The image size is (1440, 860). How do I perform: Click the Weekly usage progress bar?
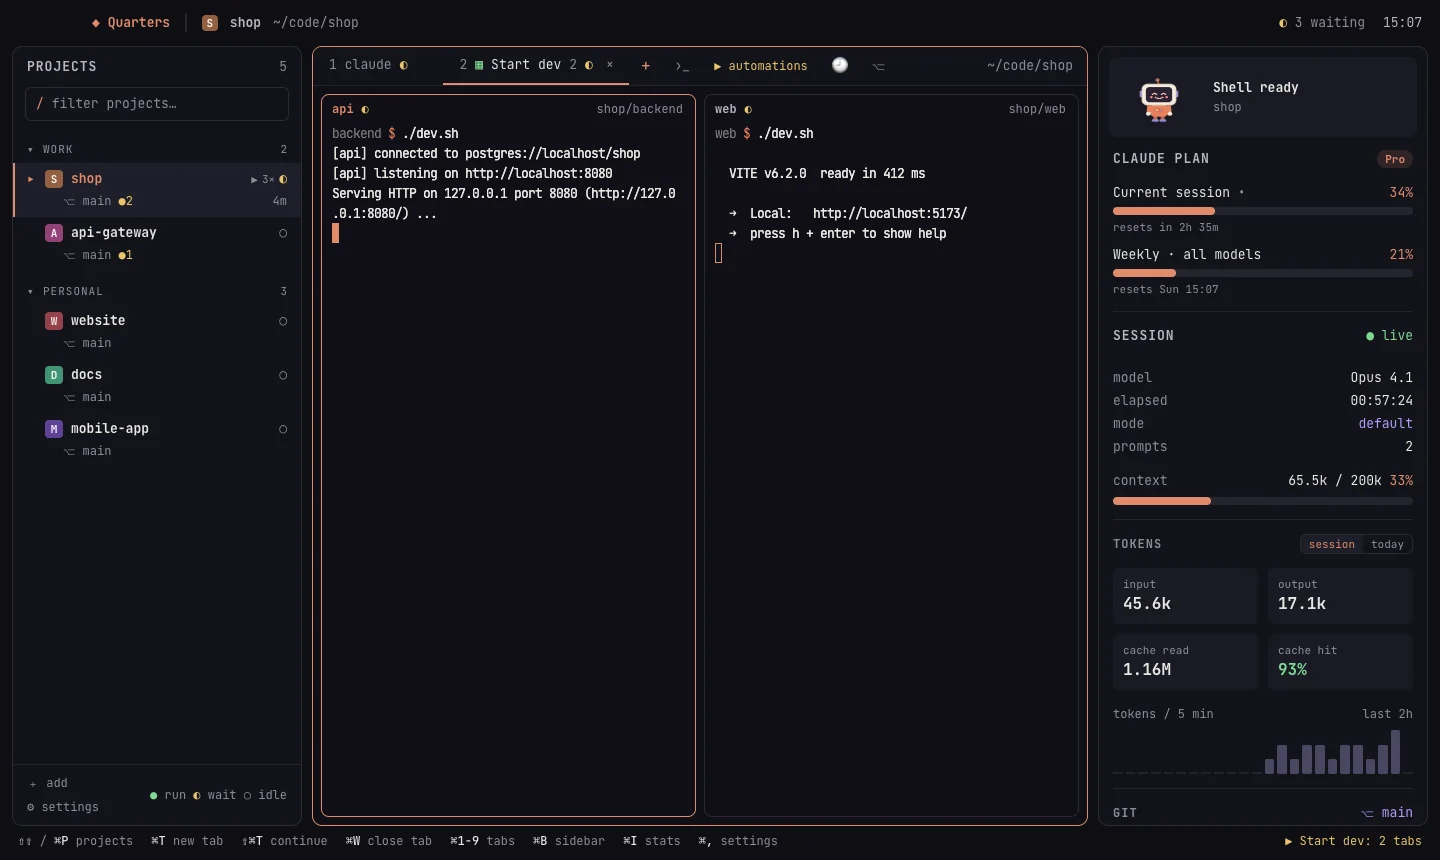coord(1263,273)
